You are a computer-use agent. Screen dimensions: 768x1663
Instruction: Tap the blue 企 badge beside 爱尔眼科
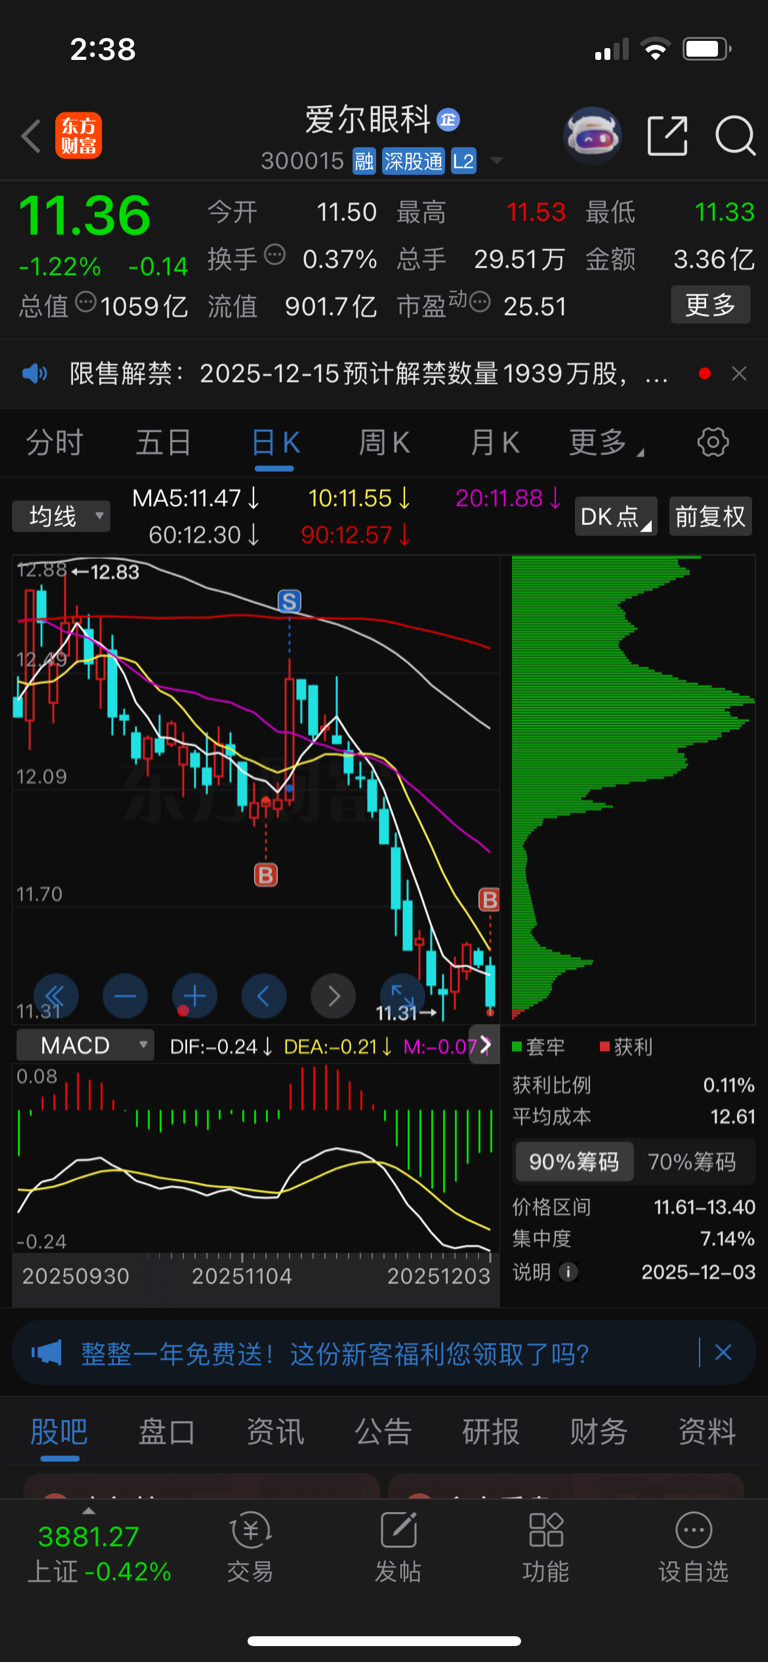pos(448,120)
